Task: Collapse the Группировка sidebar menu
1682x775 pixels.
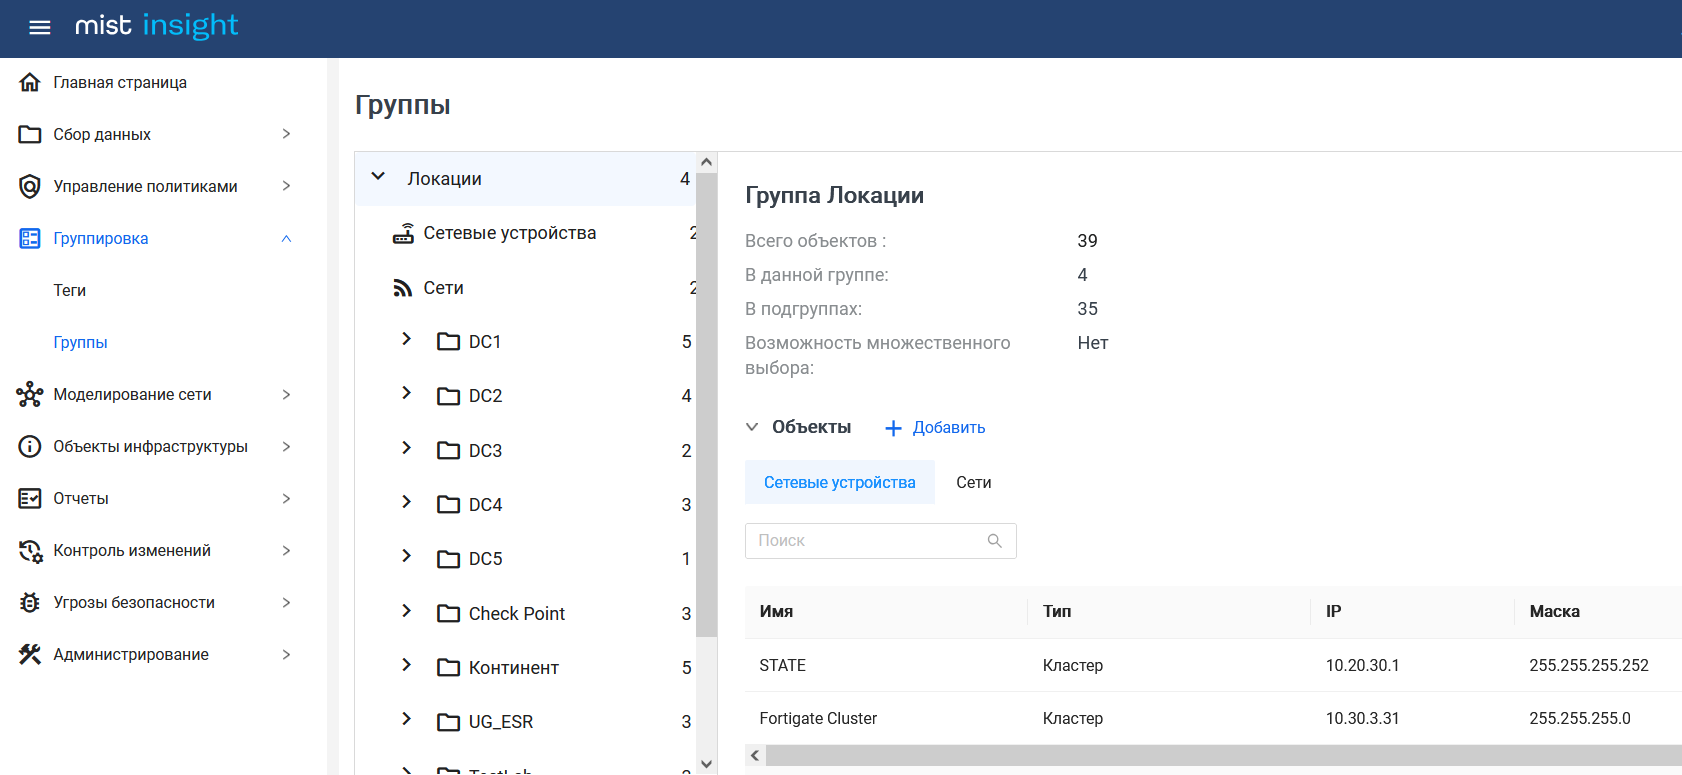Action: (x=286, y=238)
